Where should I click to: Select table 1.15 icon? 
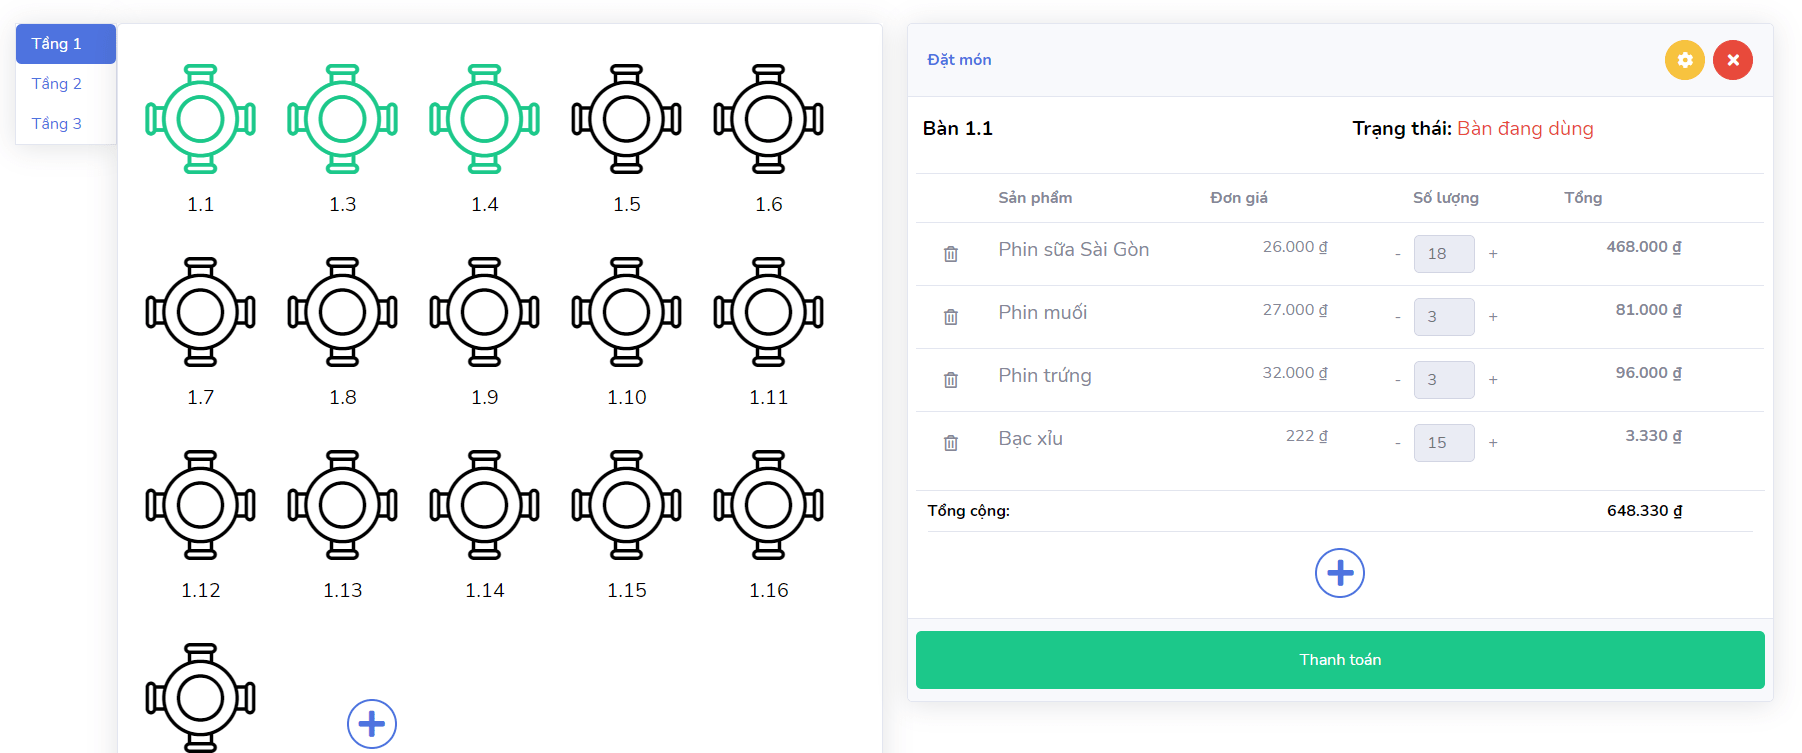626,505
